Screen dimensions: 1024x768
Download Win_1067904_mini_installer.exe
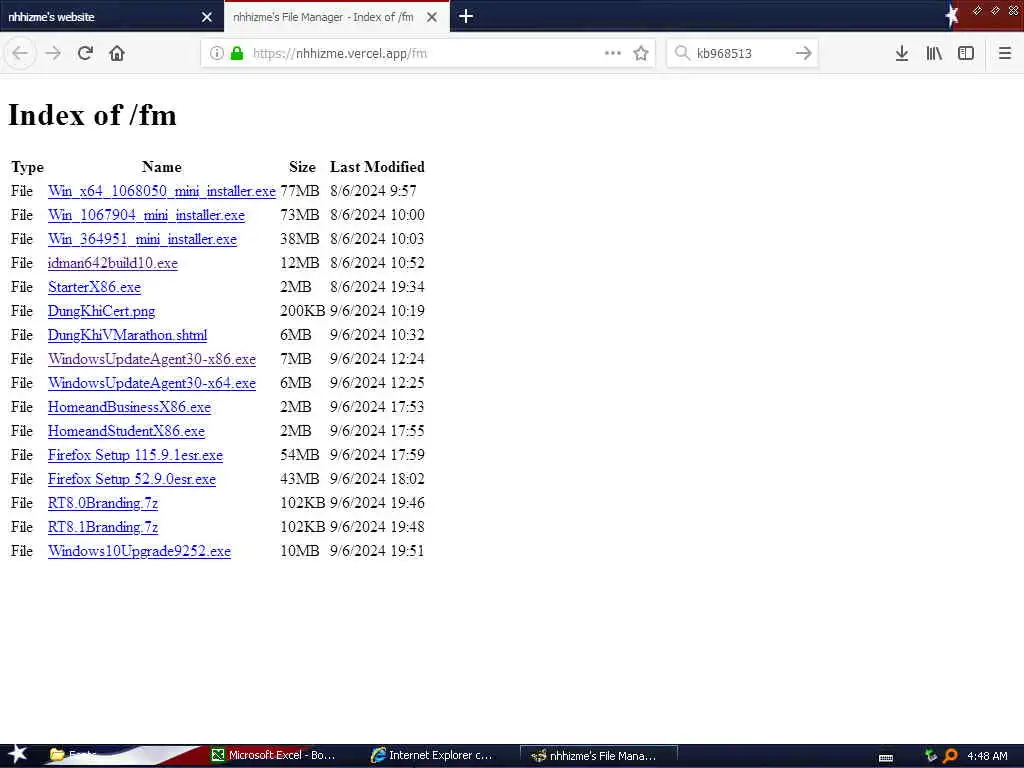146,215
